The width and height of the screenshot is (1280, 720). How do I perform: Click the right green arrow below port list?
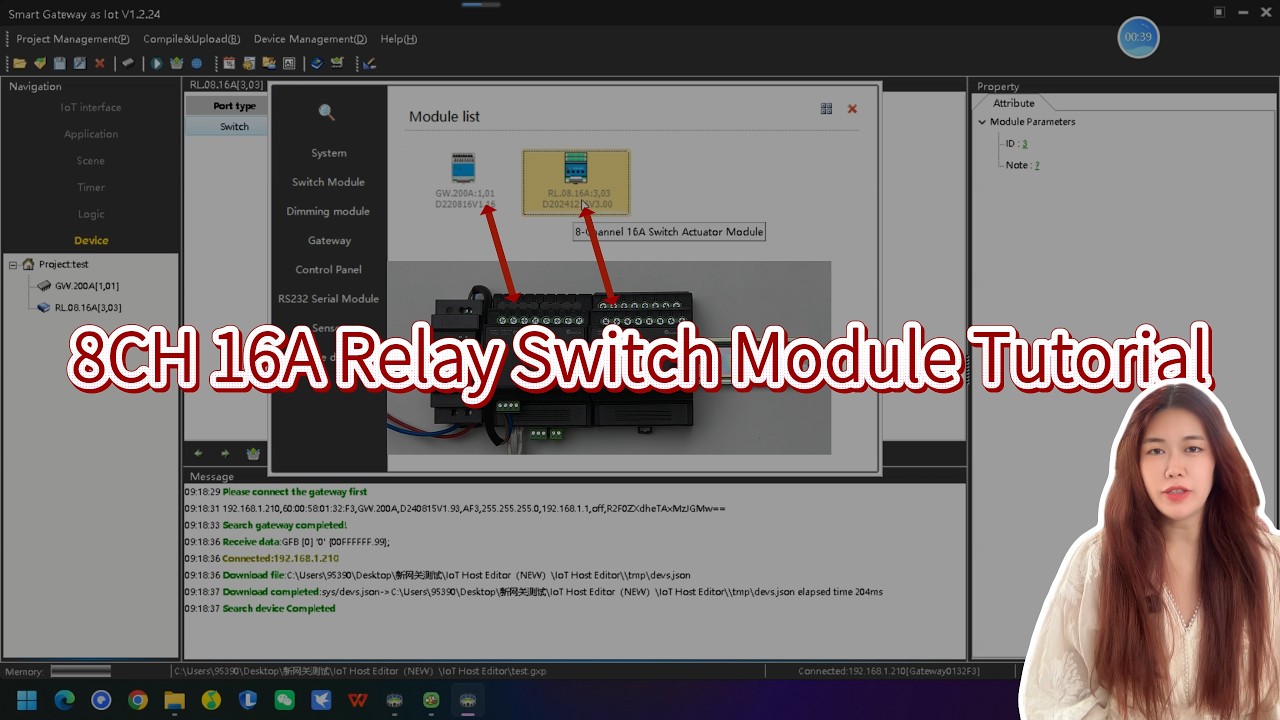pyautogui.click(x=225, y=454)
